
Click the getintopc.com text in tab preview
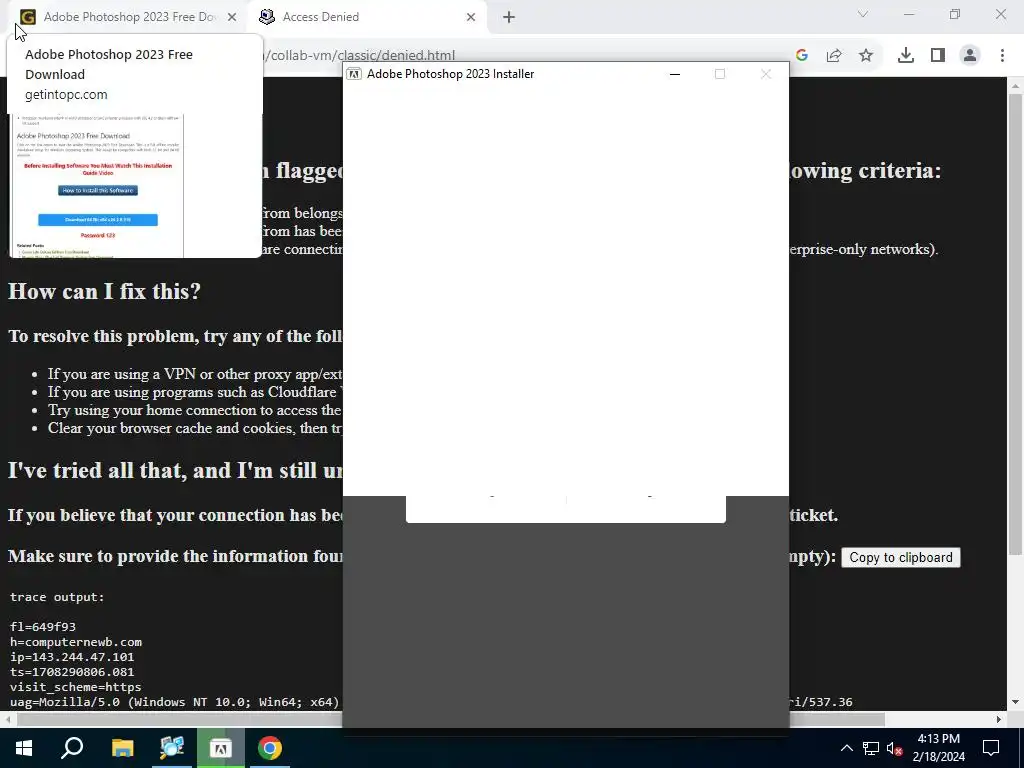66,95
